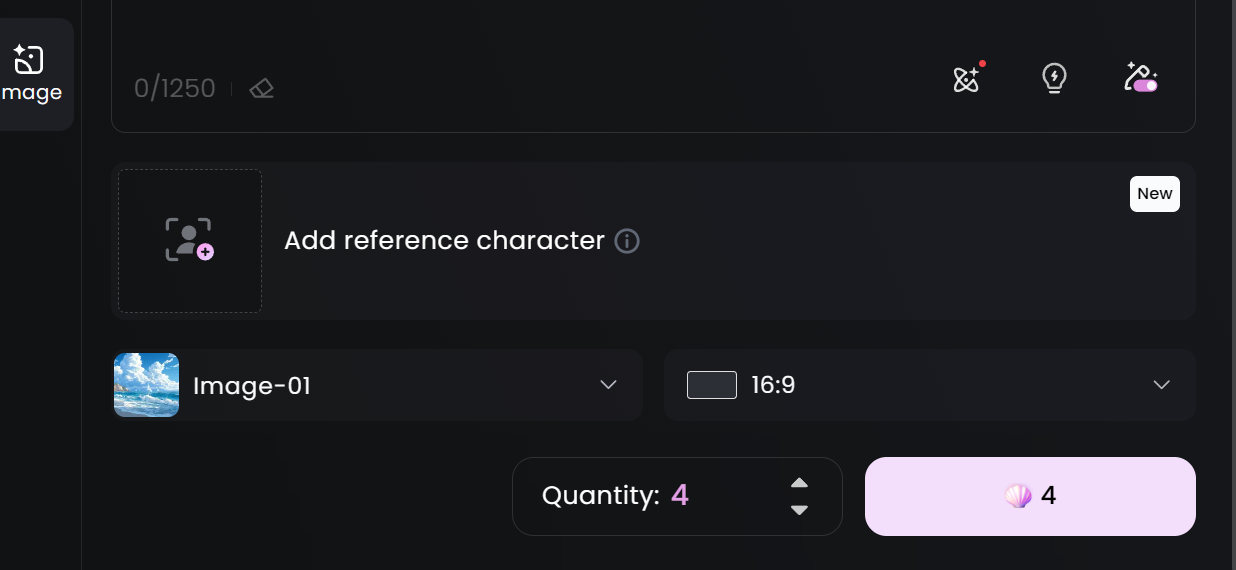The width and height of the screenshot is (1236, 570).
Task: Open the Image tab in the sidebar
Action: coord(31,74)
